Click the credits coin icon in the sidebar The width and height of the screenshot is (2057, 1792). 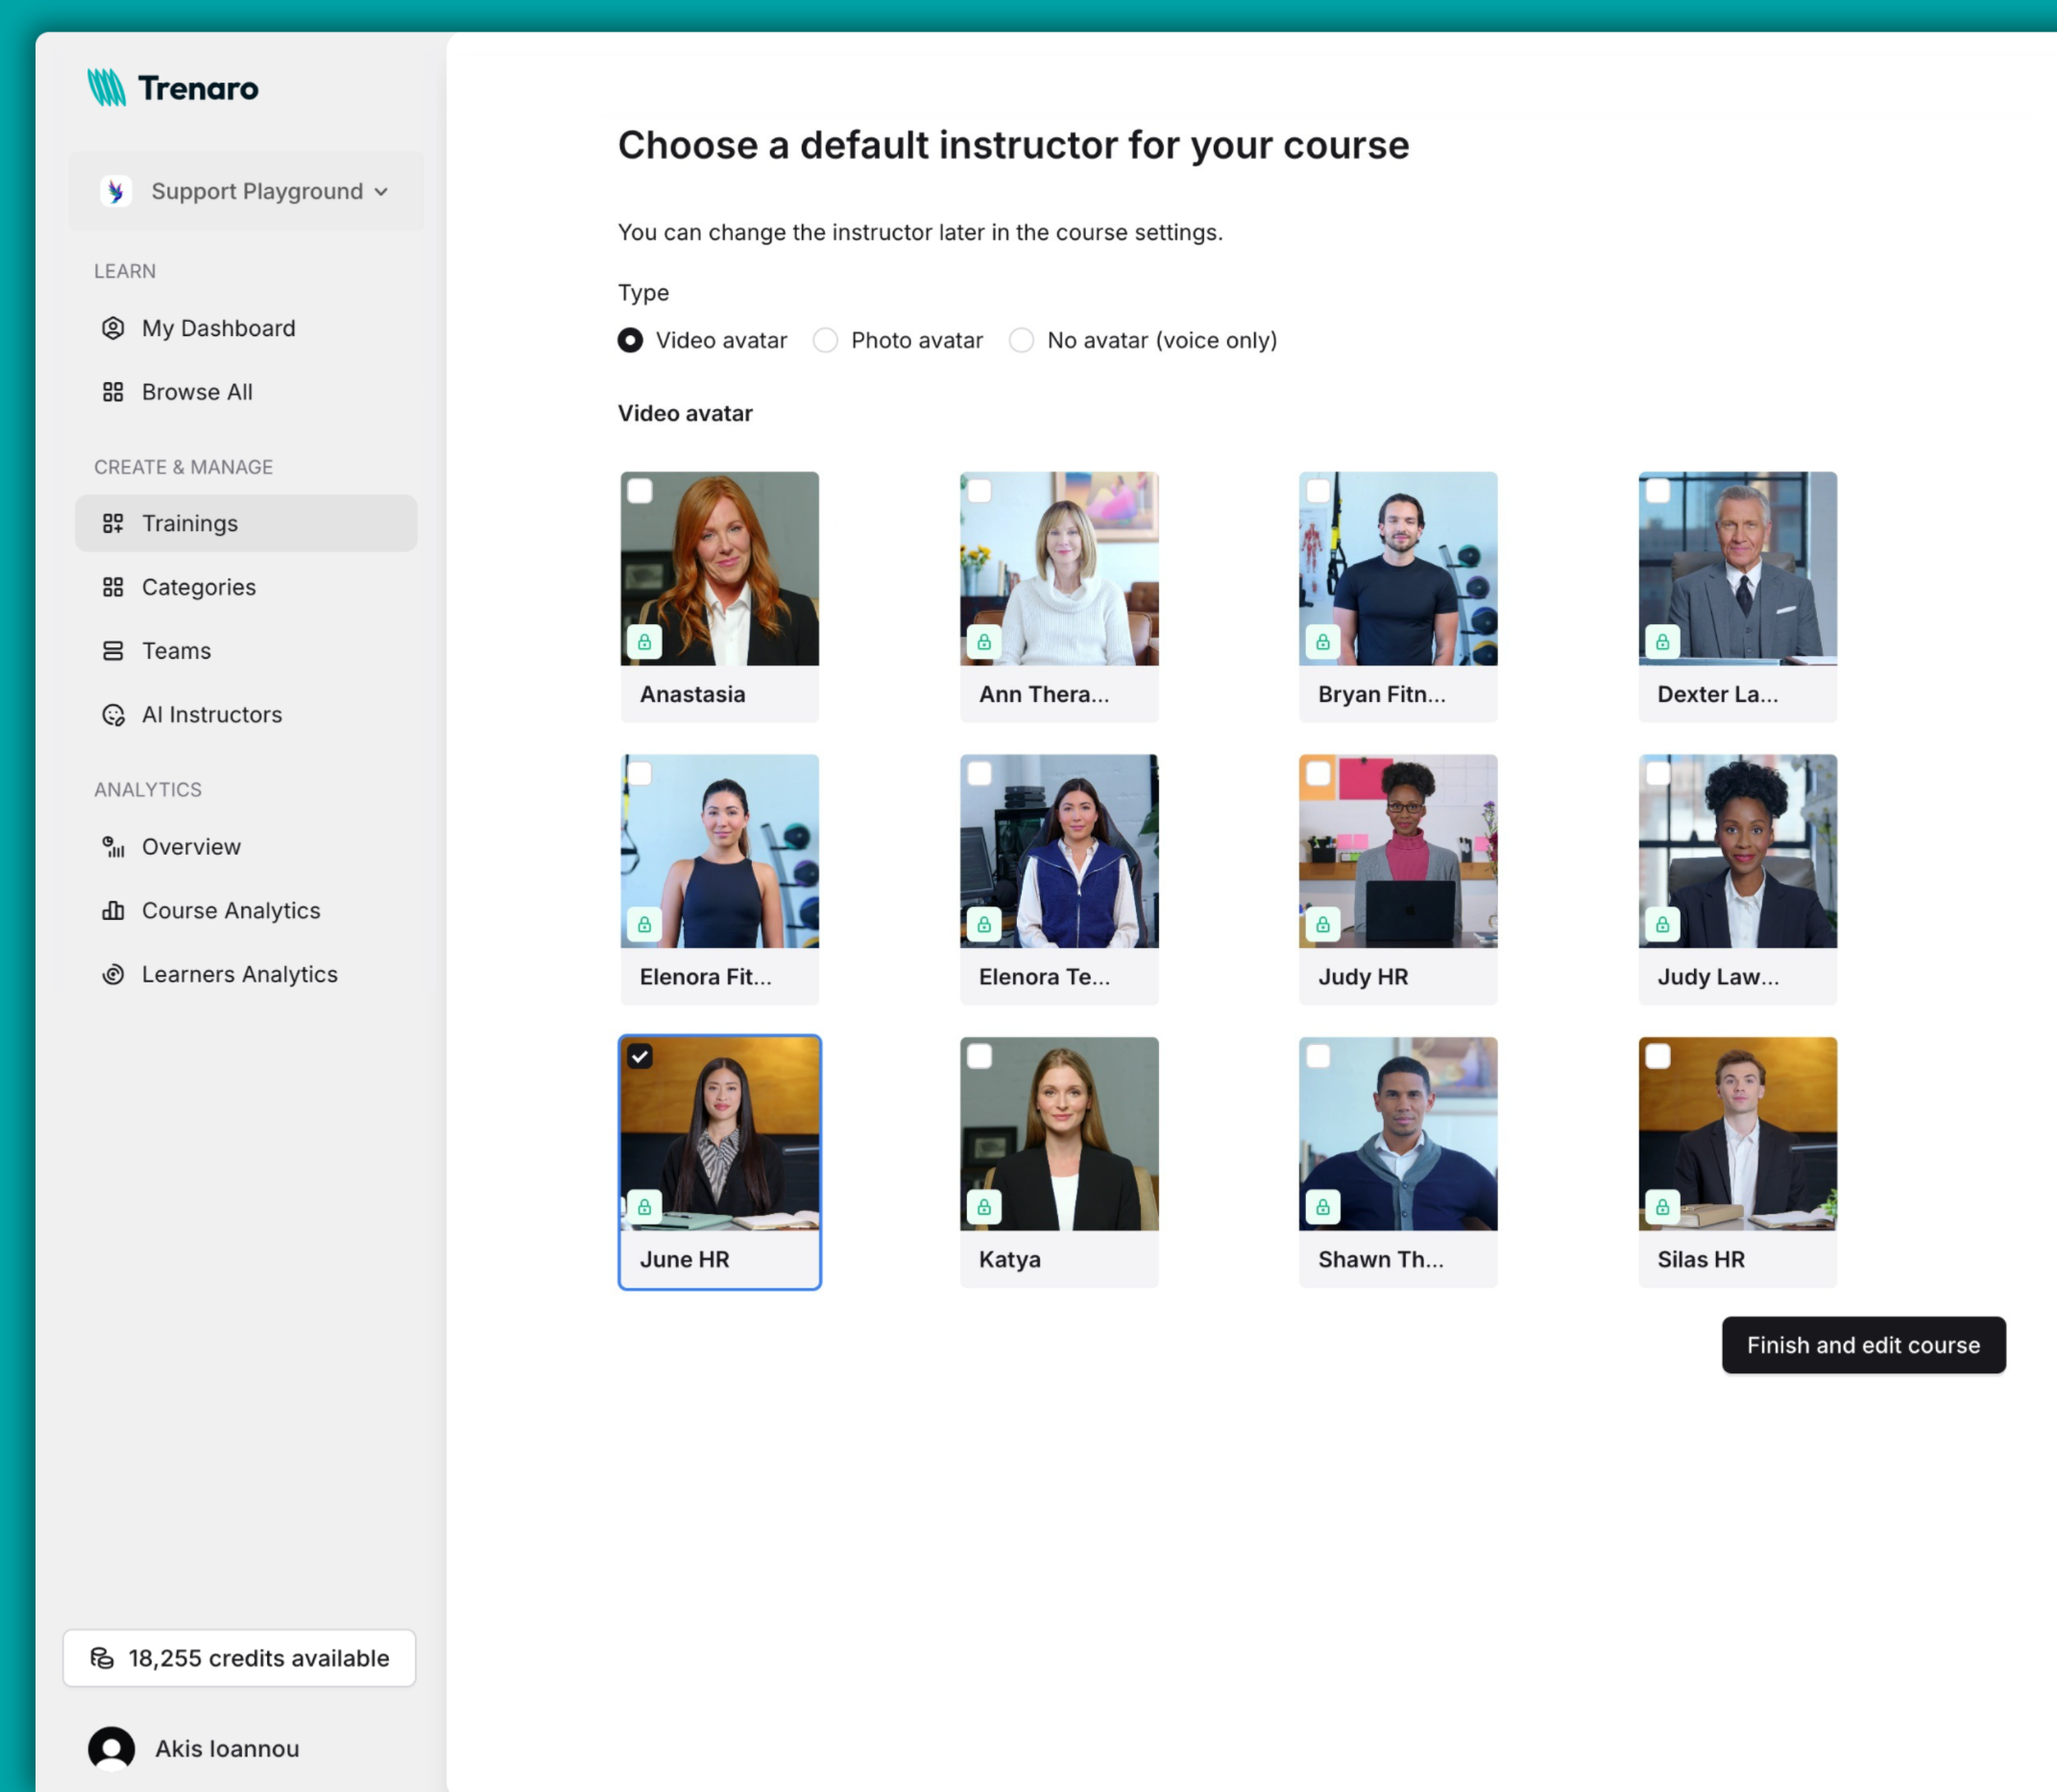[103, 1658]
